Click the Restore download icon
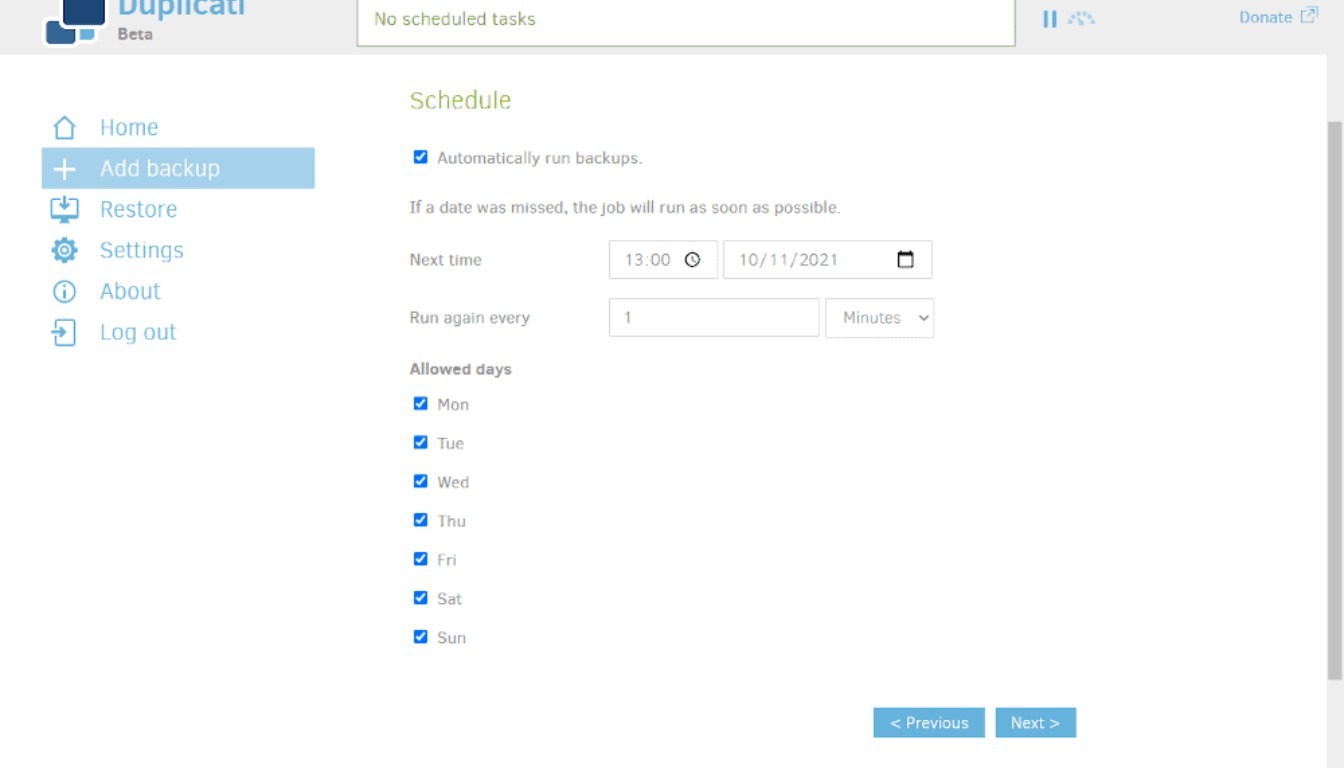The height and width of the screenshot is (768, 1344). click(64, 209)
